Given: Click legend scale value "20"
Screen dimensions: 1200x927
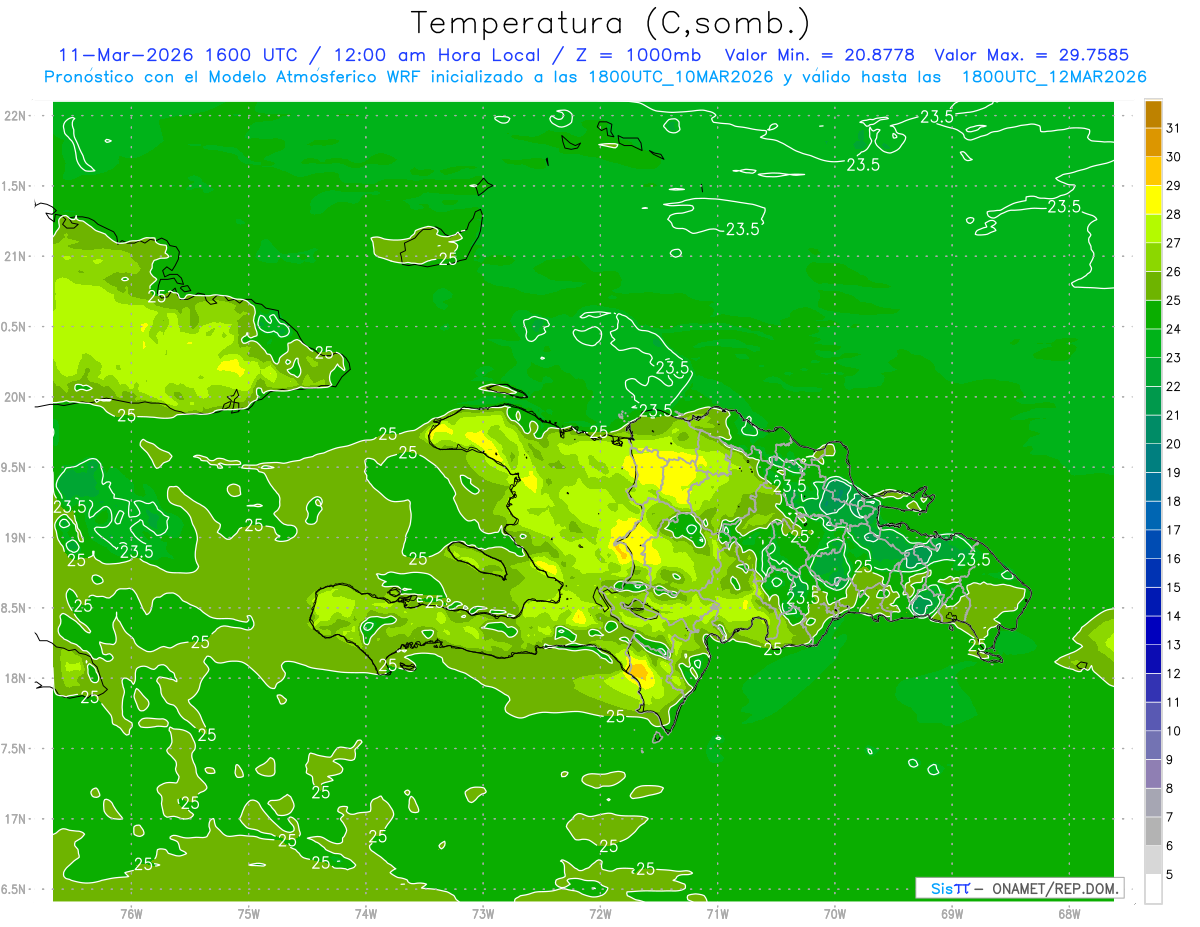Looking at the screenshot, I should tap(1174, 444).
